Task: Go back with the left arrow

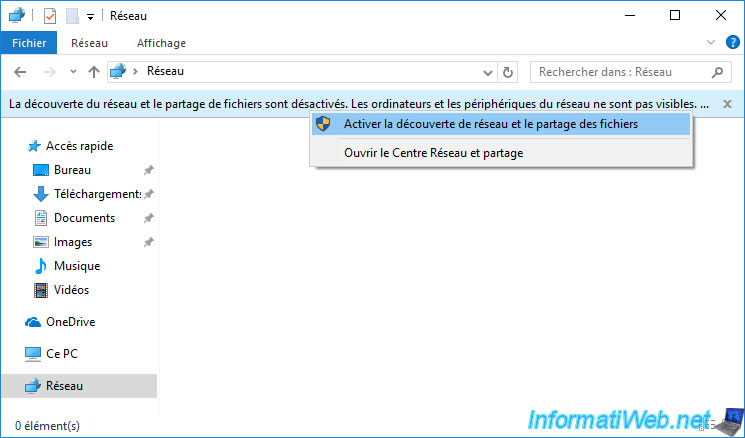Action: click(20, 72)
